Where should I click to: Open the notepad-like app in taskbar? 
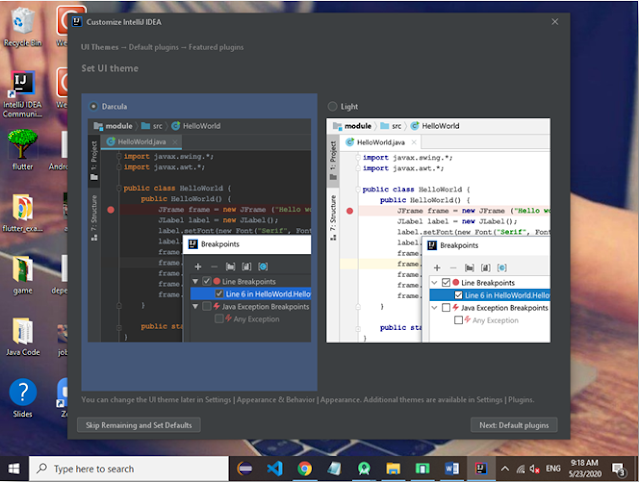point(334,469)
